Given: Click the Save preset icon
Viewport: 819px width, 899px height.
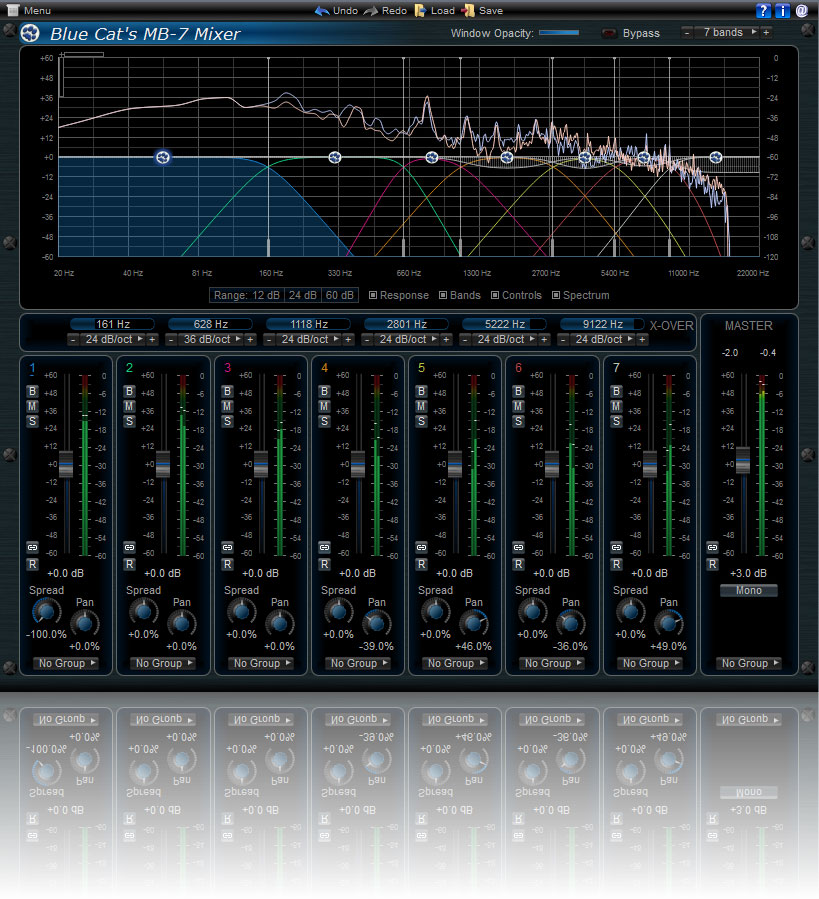Looking at the screenshot, I should coord(468,10).
